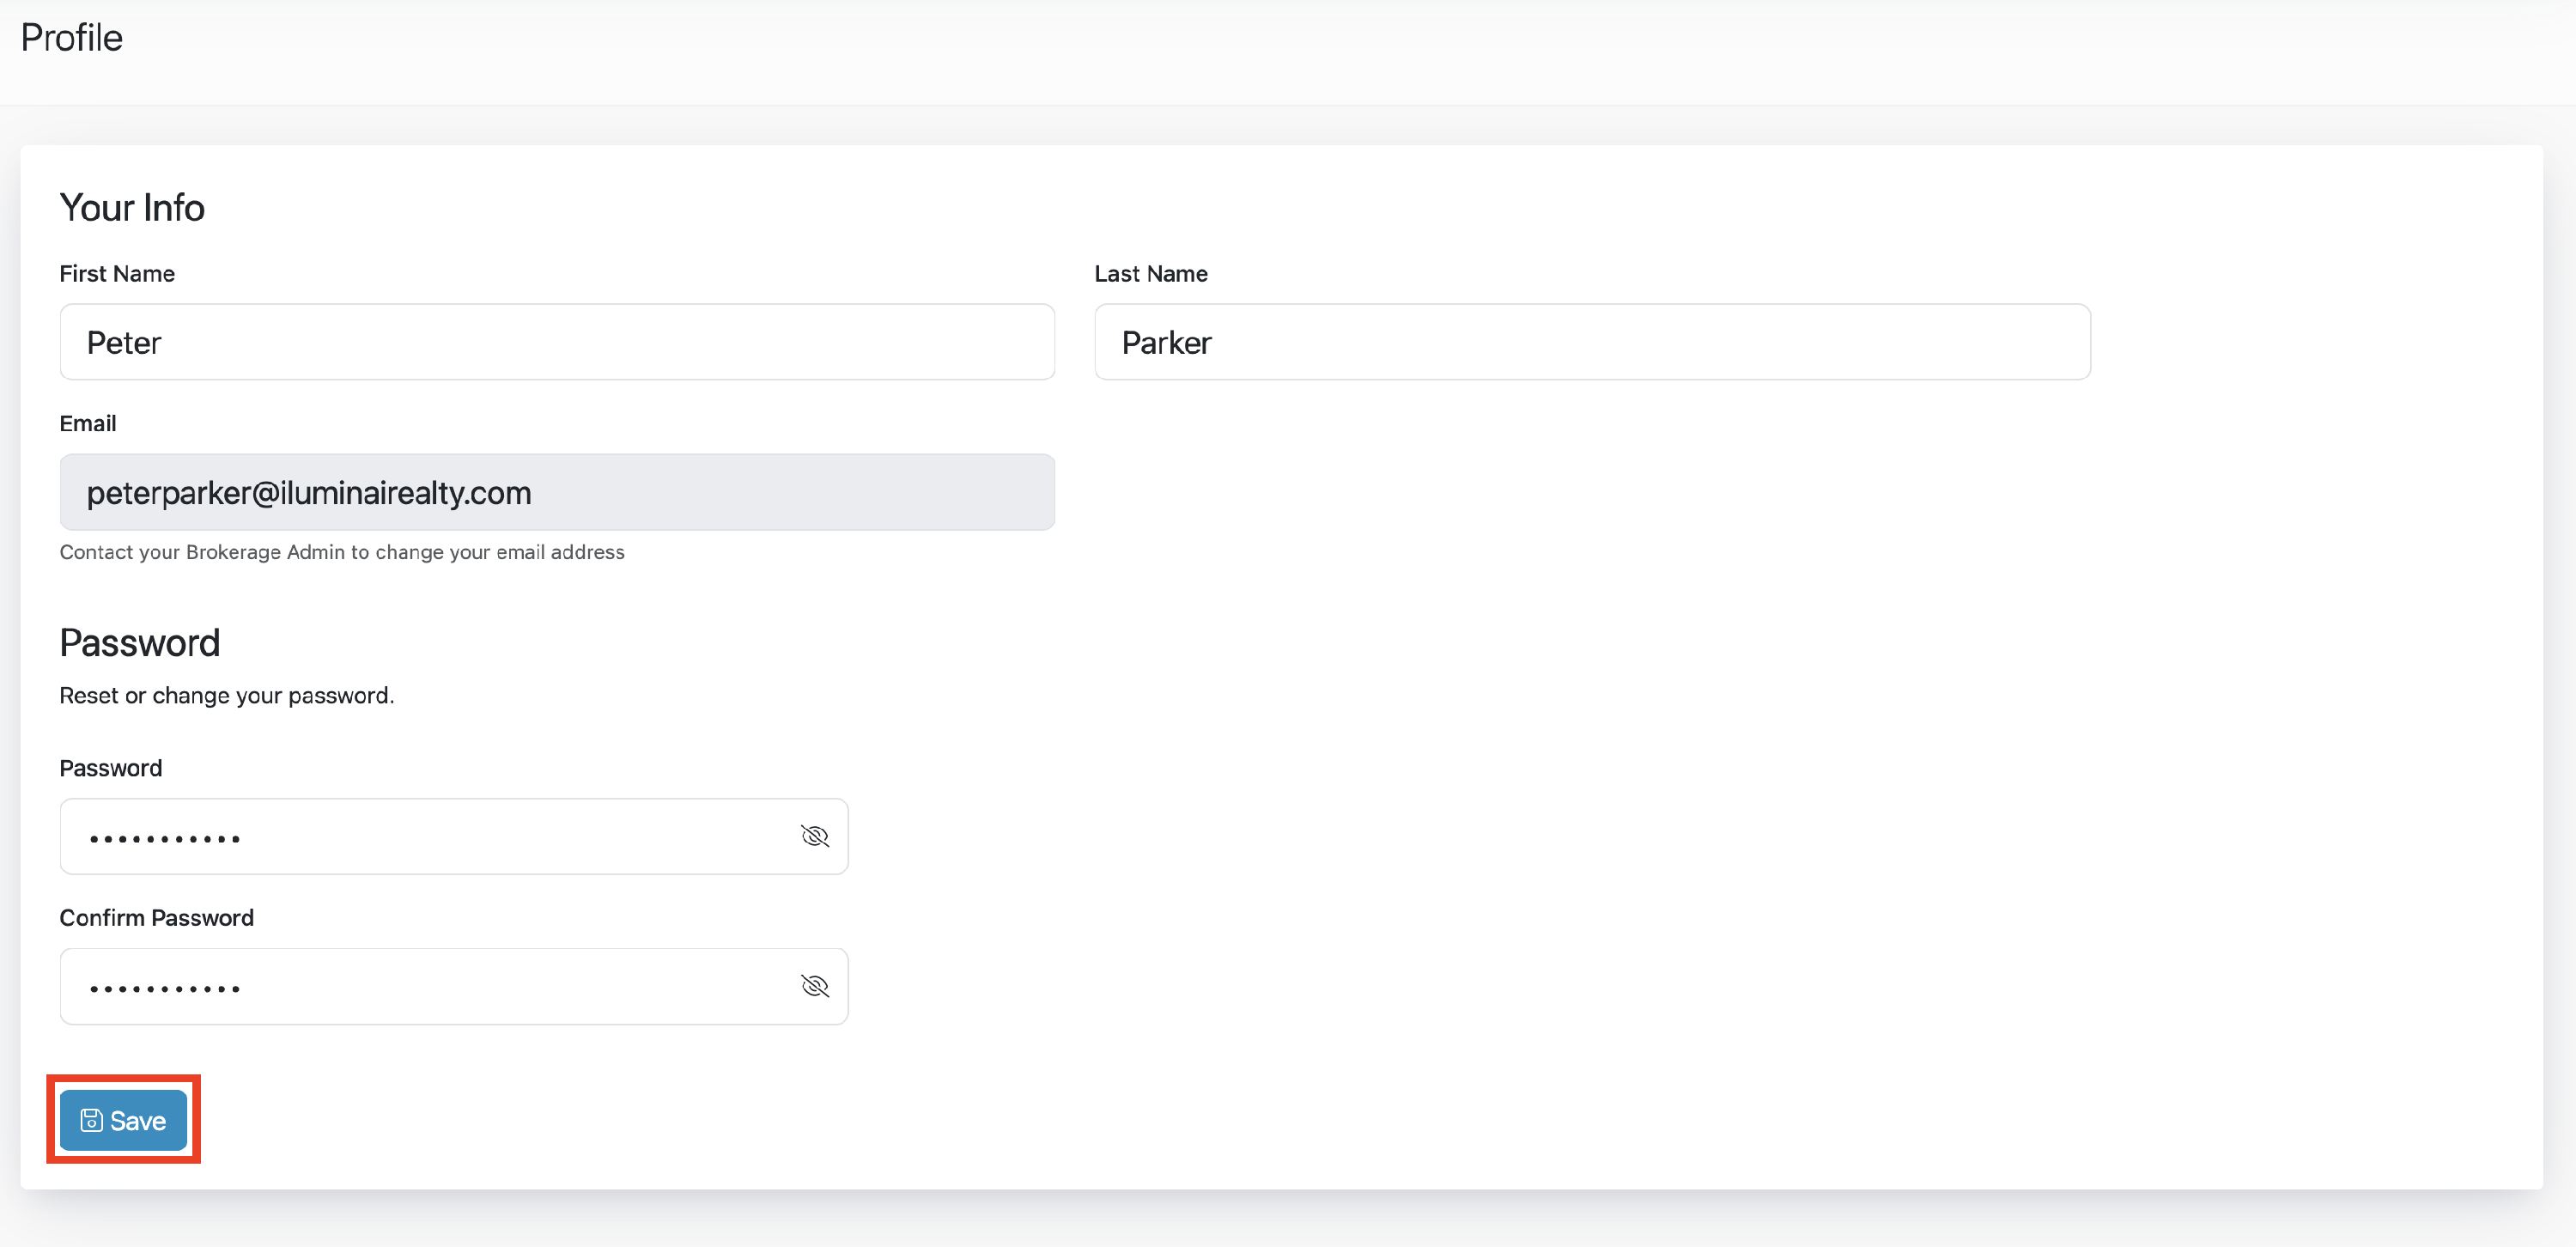
Task: Toggle visibility in the Confirm Password field
Action: [x=815, y=986]
